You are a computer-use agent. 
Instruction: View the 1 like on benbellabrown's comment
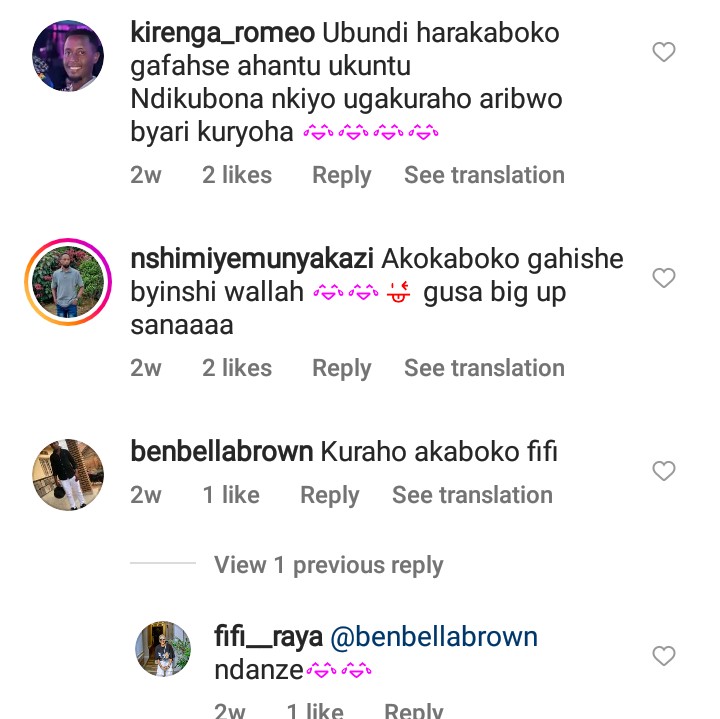pyautogui.click(x=230, y=495)
